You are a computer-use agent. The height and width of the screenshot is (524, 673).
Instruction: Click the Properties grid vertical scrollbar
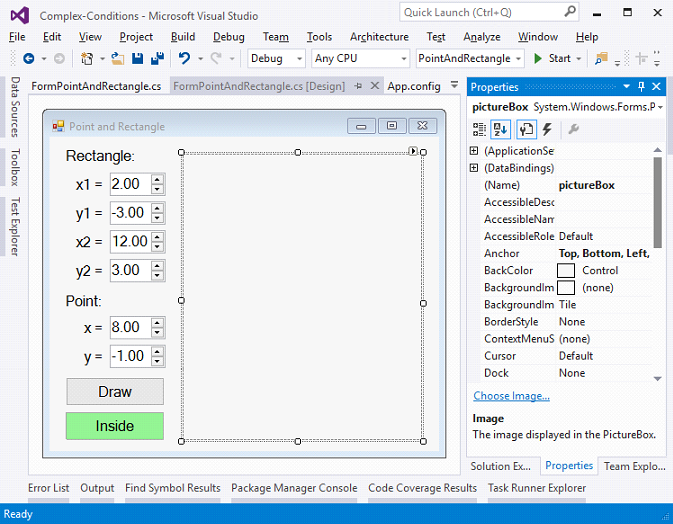click(x=657, y=202)
